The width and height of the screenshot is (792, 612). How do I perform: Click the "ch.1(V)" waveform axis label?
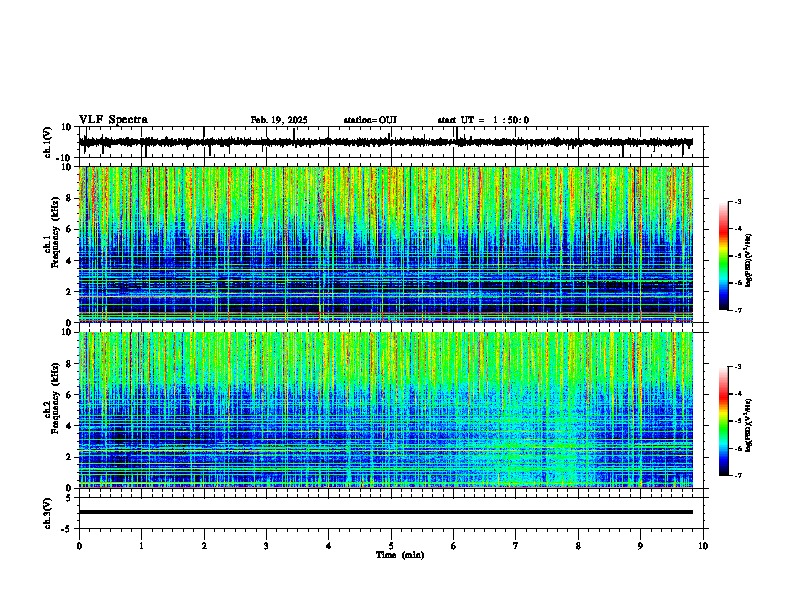click(48, 142)
